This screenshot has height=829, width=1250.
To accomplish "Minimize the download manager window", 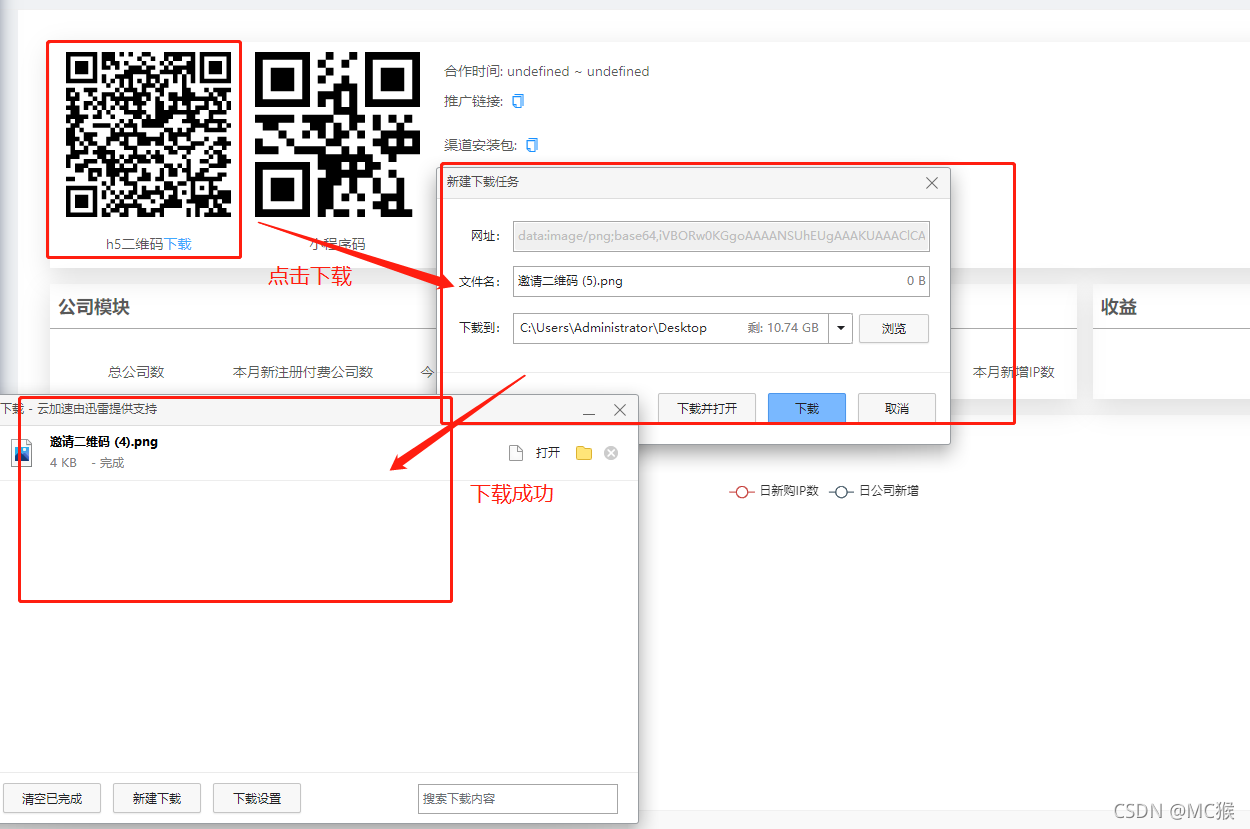I will (x=590, y=410).
